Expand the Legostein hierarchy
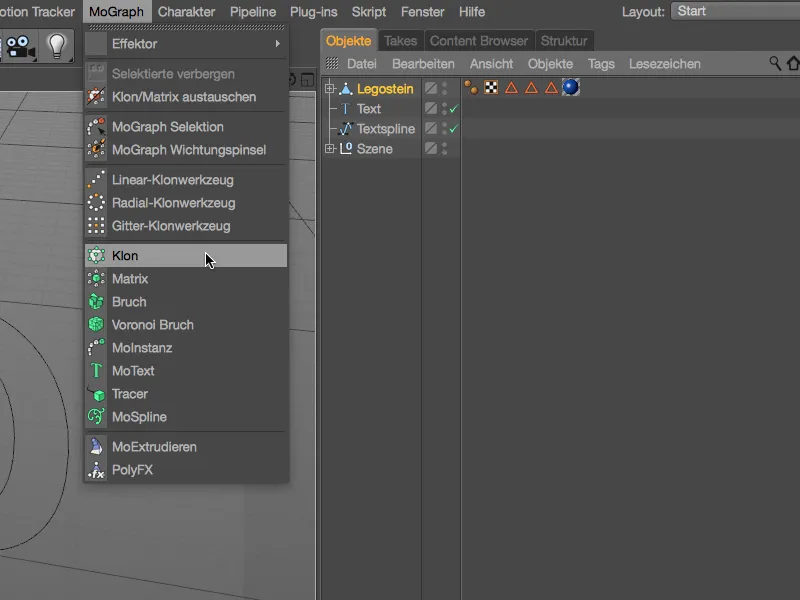This screenshot has width=800, height=600. [330, 88]
